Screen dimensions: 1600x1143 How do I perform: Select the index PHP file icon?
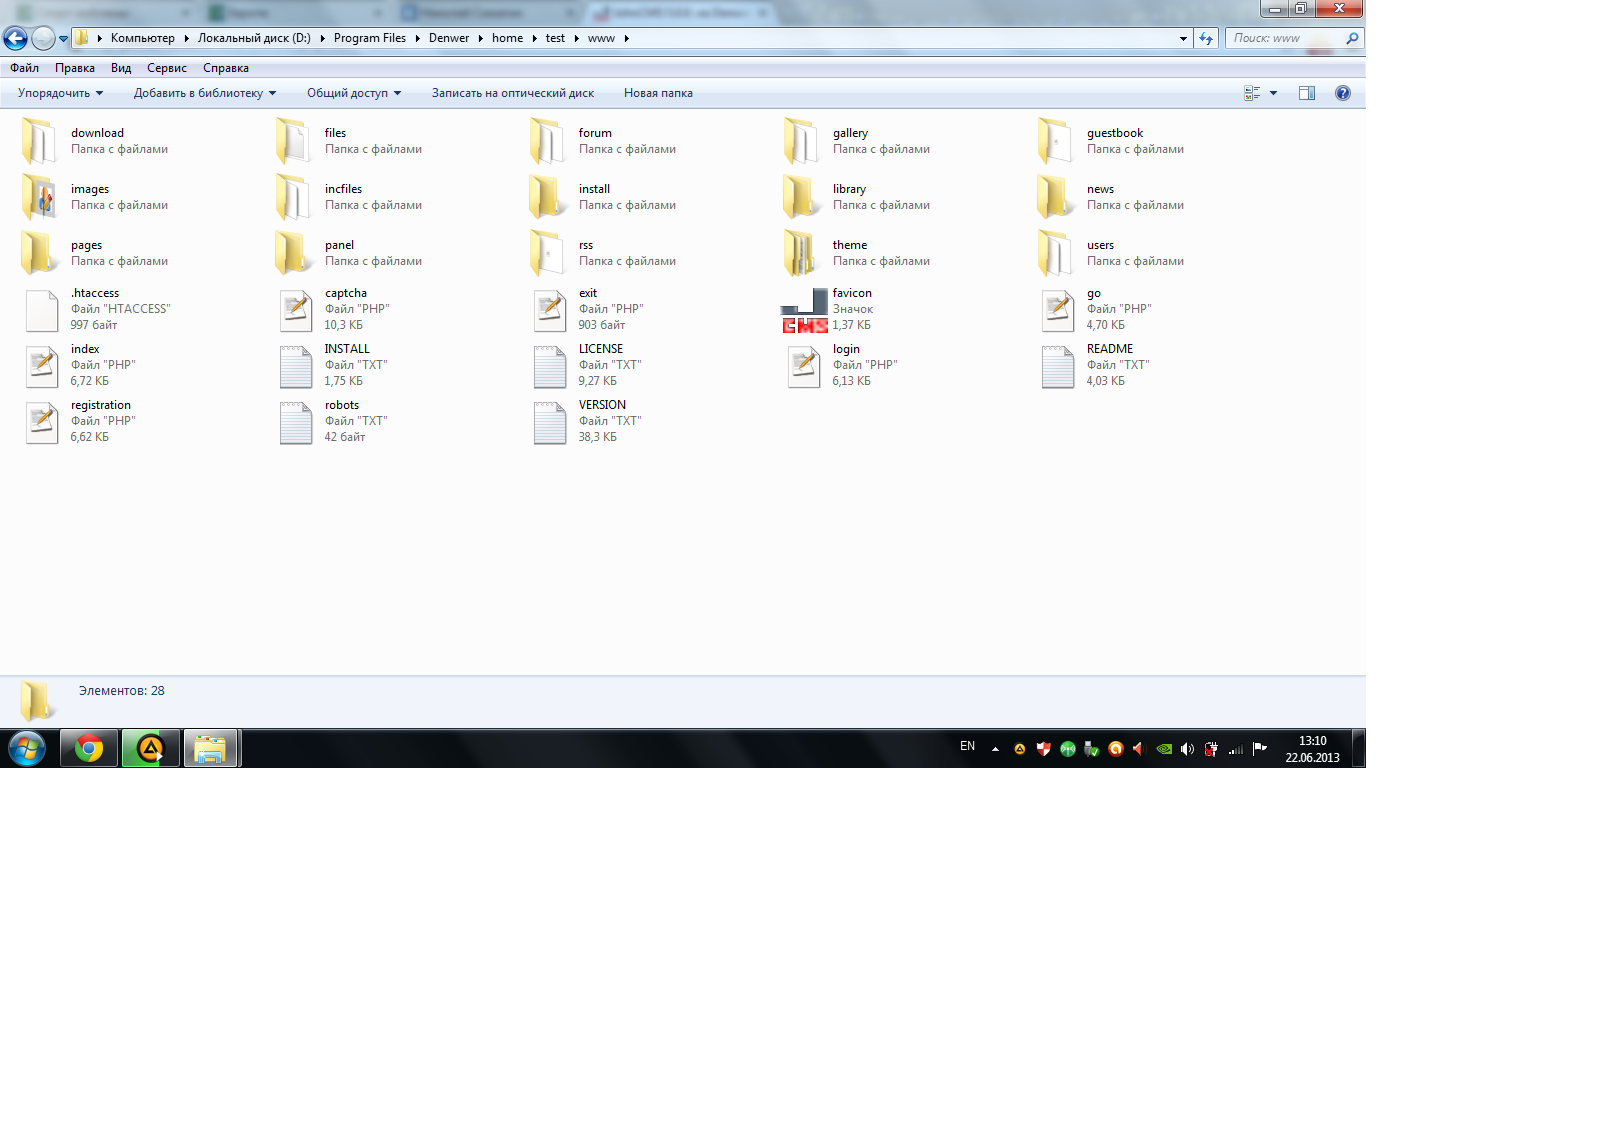tap(42, 366)
